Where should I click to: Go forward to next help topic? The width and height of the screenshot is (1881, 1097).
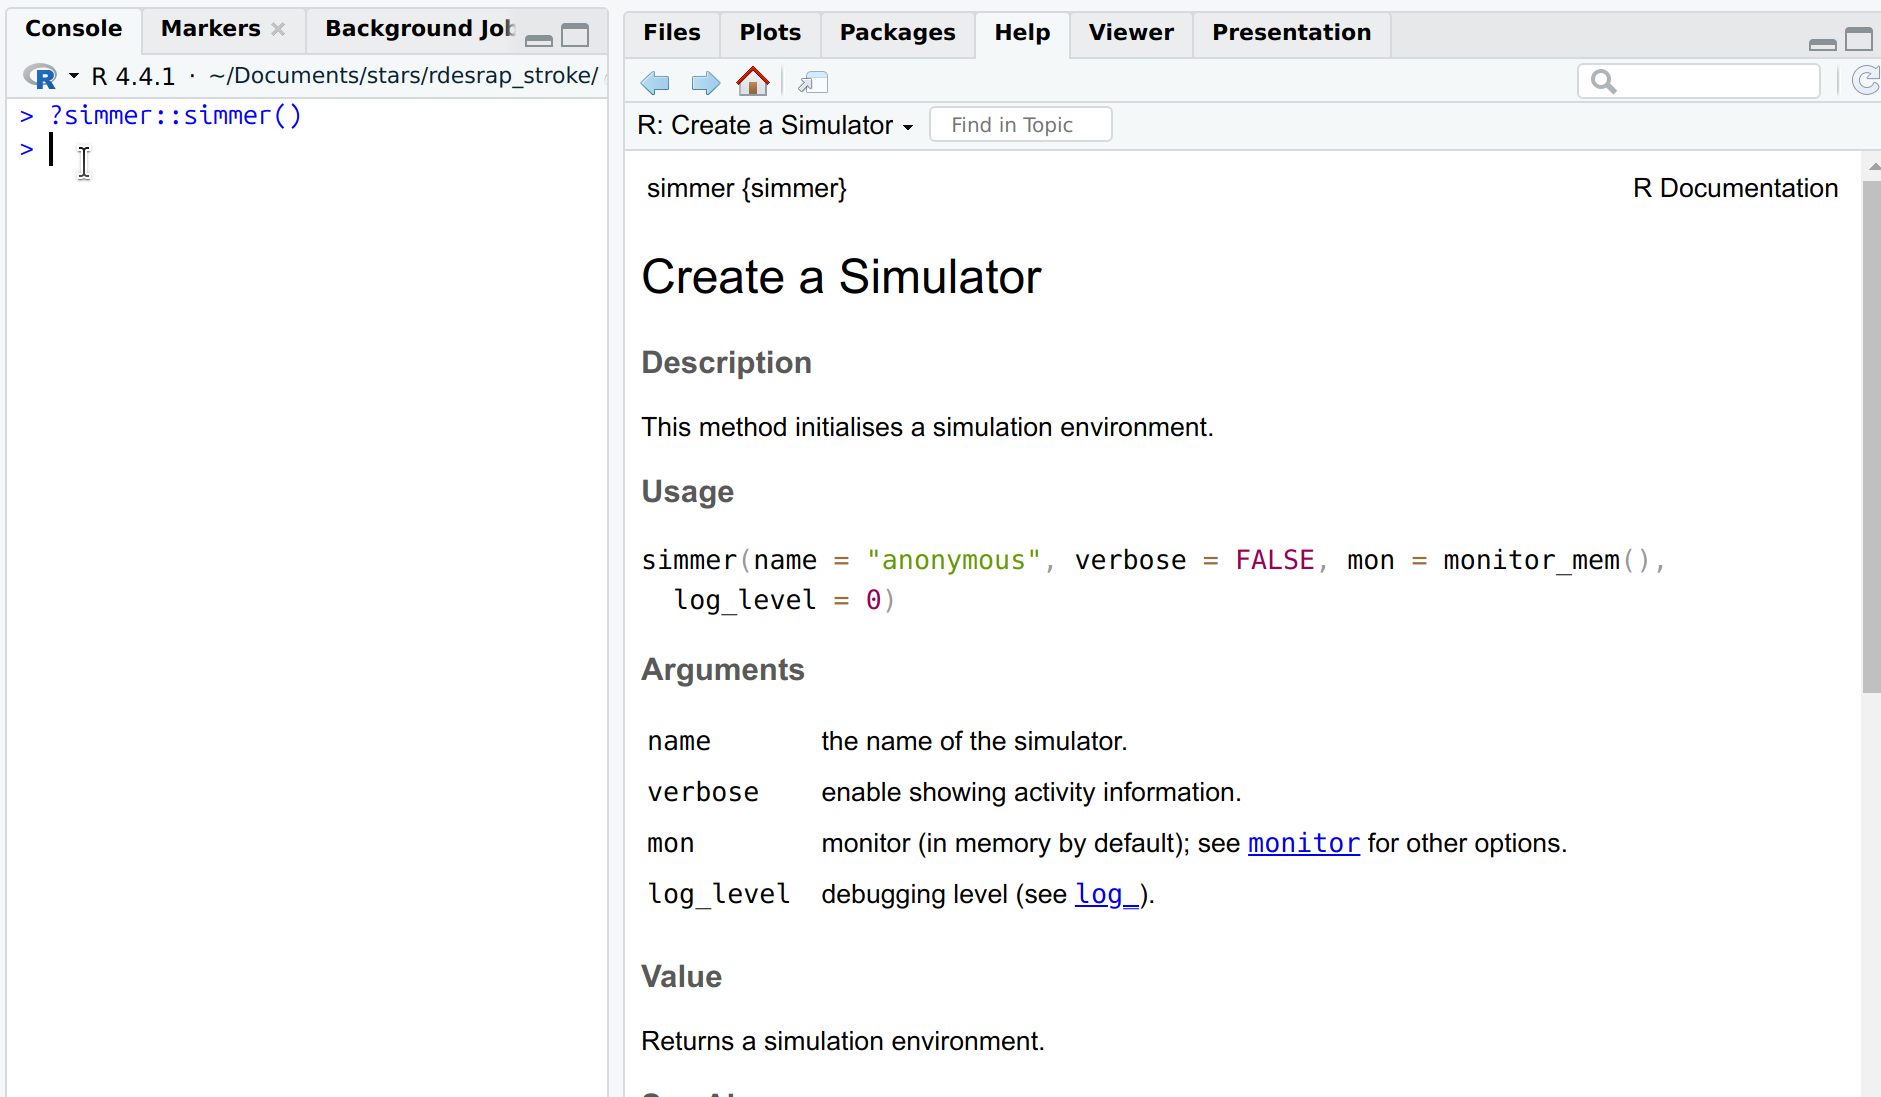pos(705,82)
